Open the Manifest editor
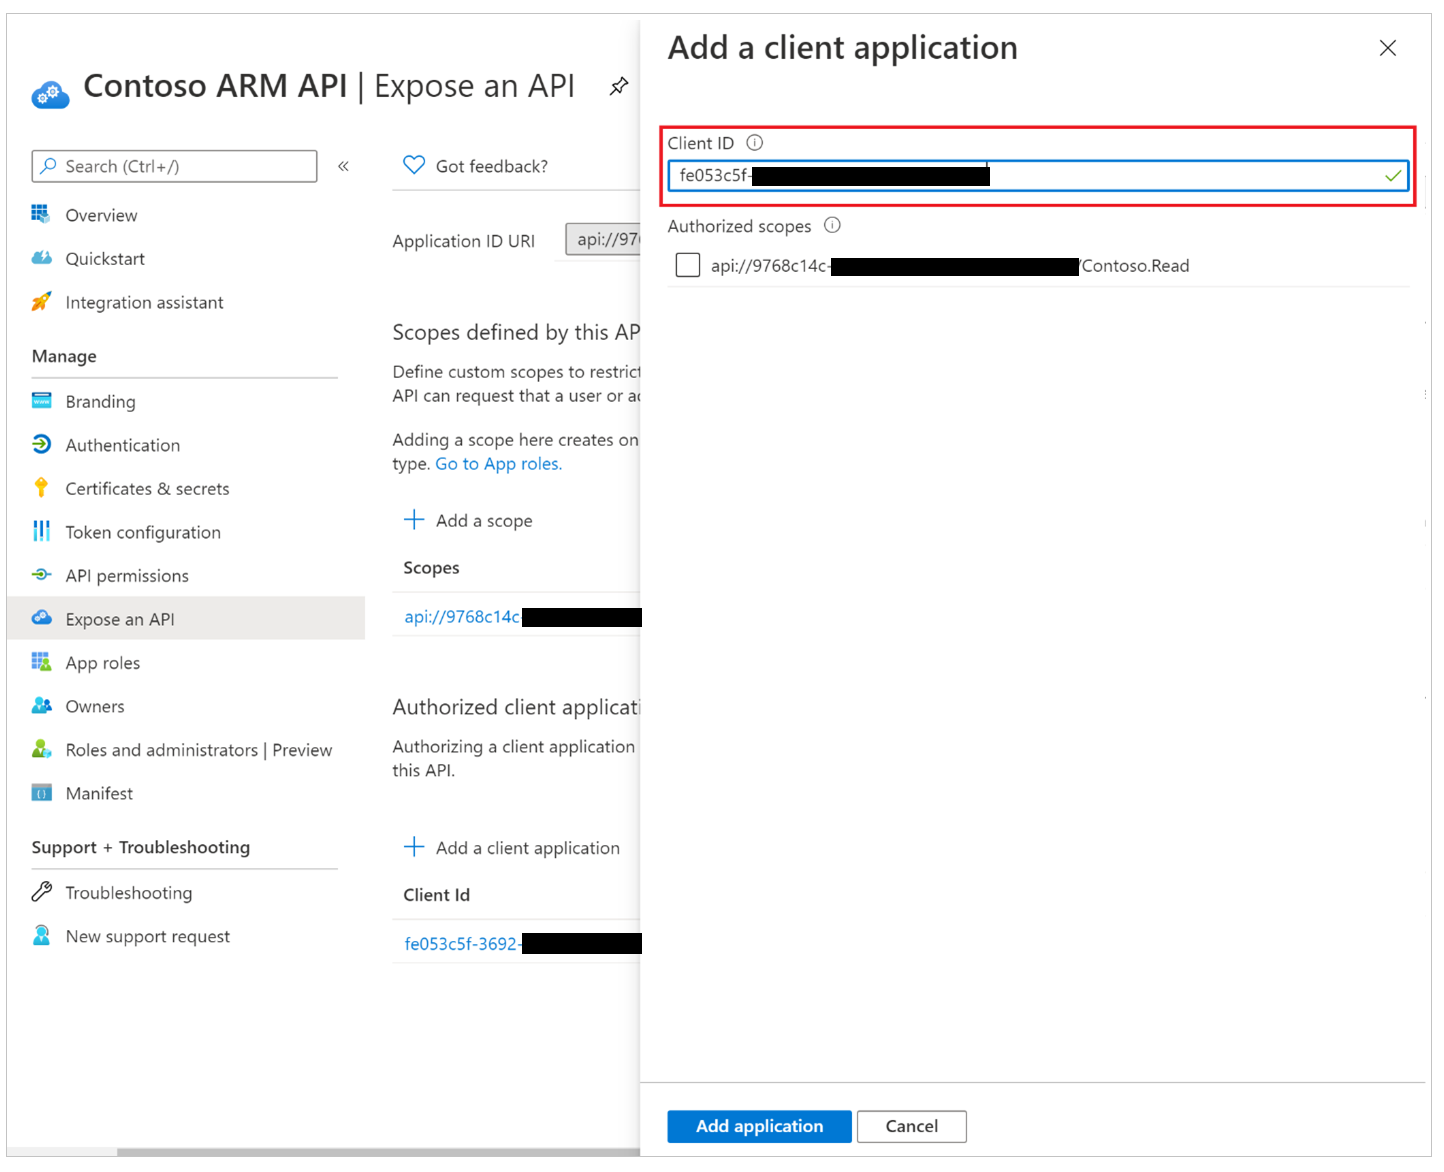 pyautogui.click(x=99, y=792)
